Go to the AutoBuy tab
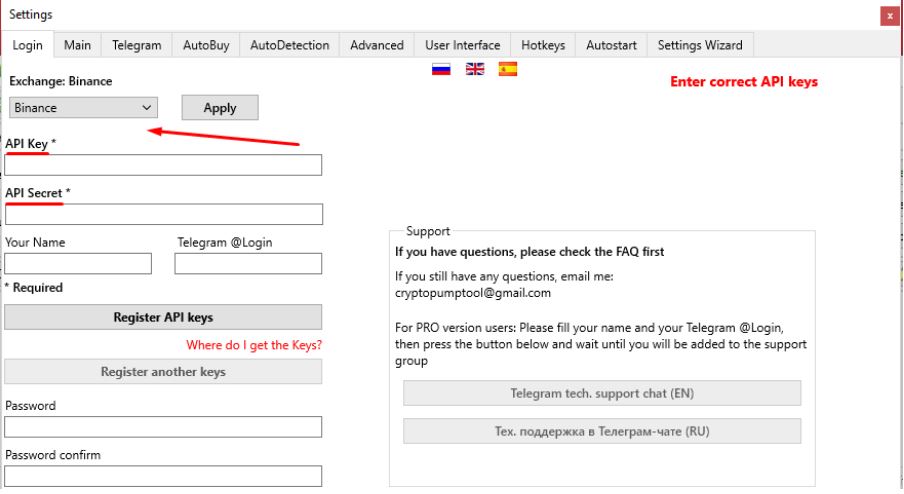The height and width of the screenshot is (494, 904). [x=206, y=45]
